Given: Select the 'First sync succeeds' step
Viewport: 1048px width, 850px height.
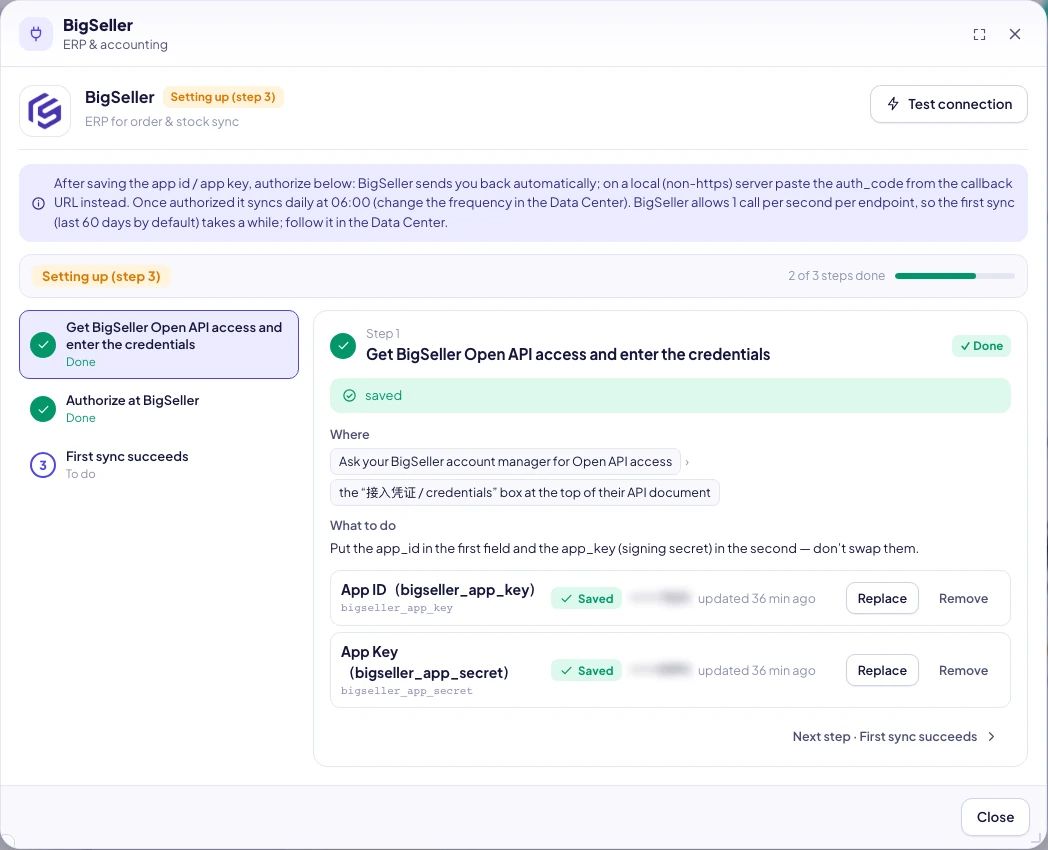Looking at the screenshot, I should point(159,464).
